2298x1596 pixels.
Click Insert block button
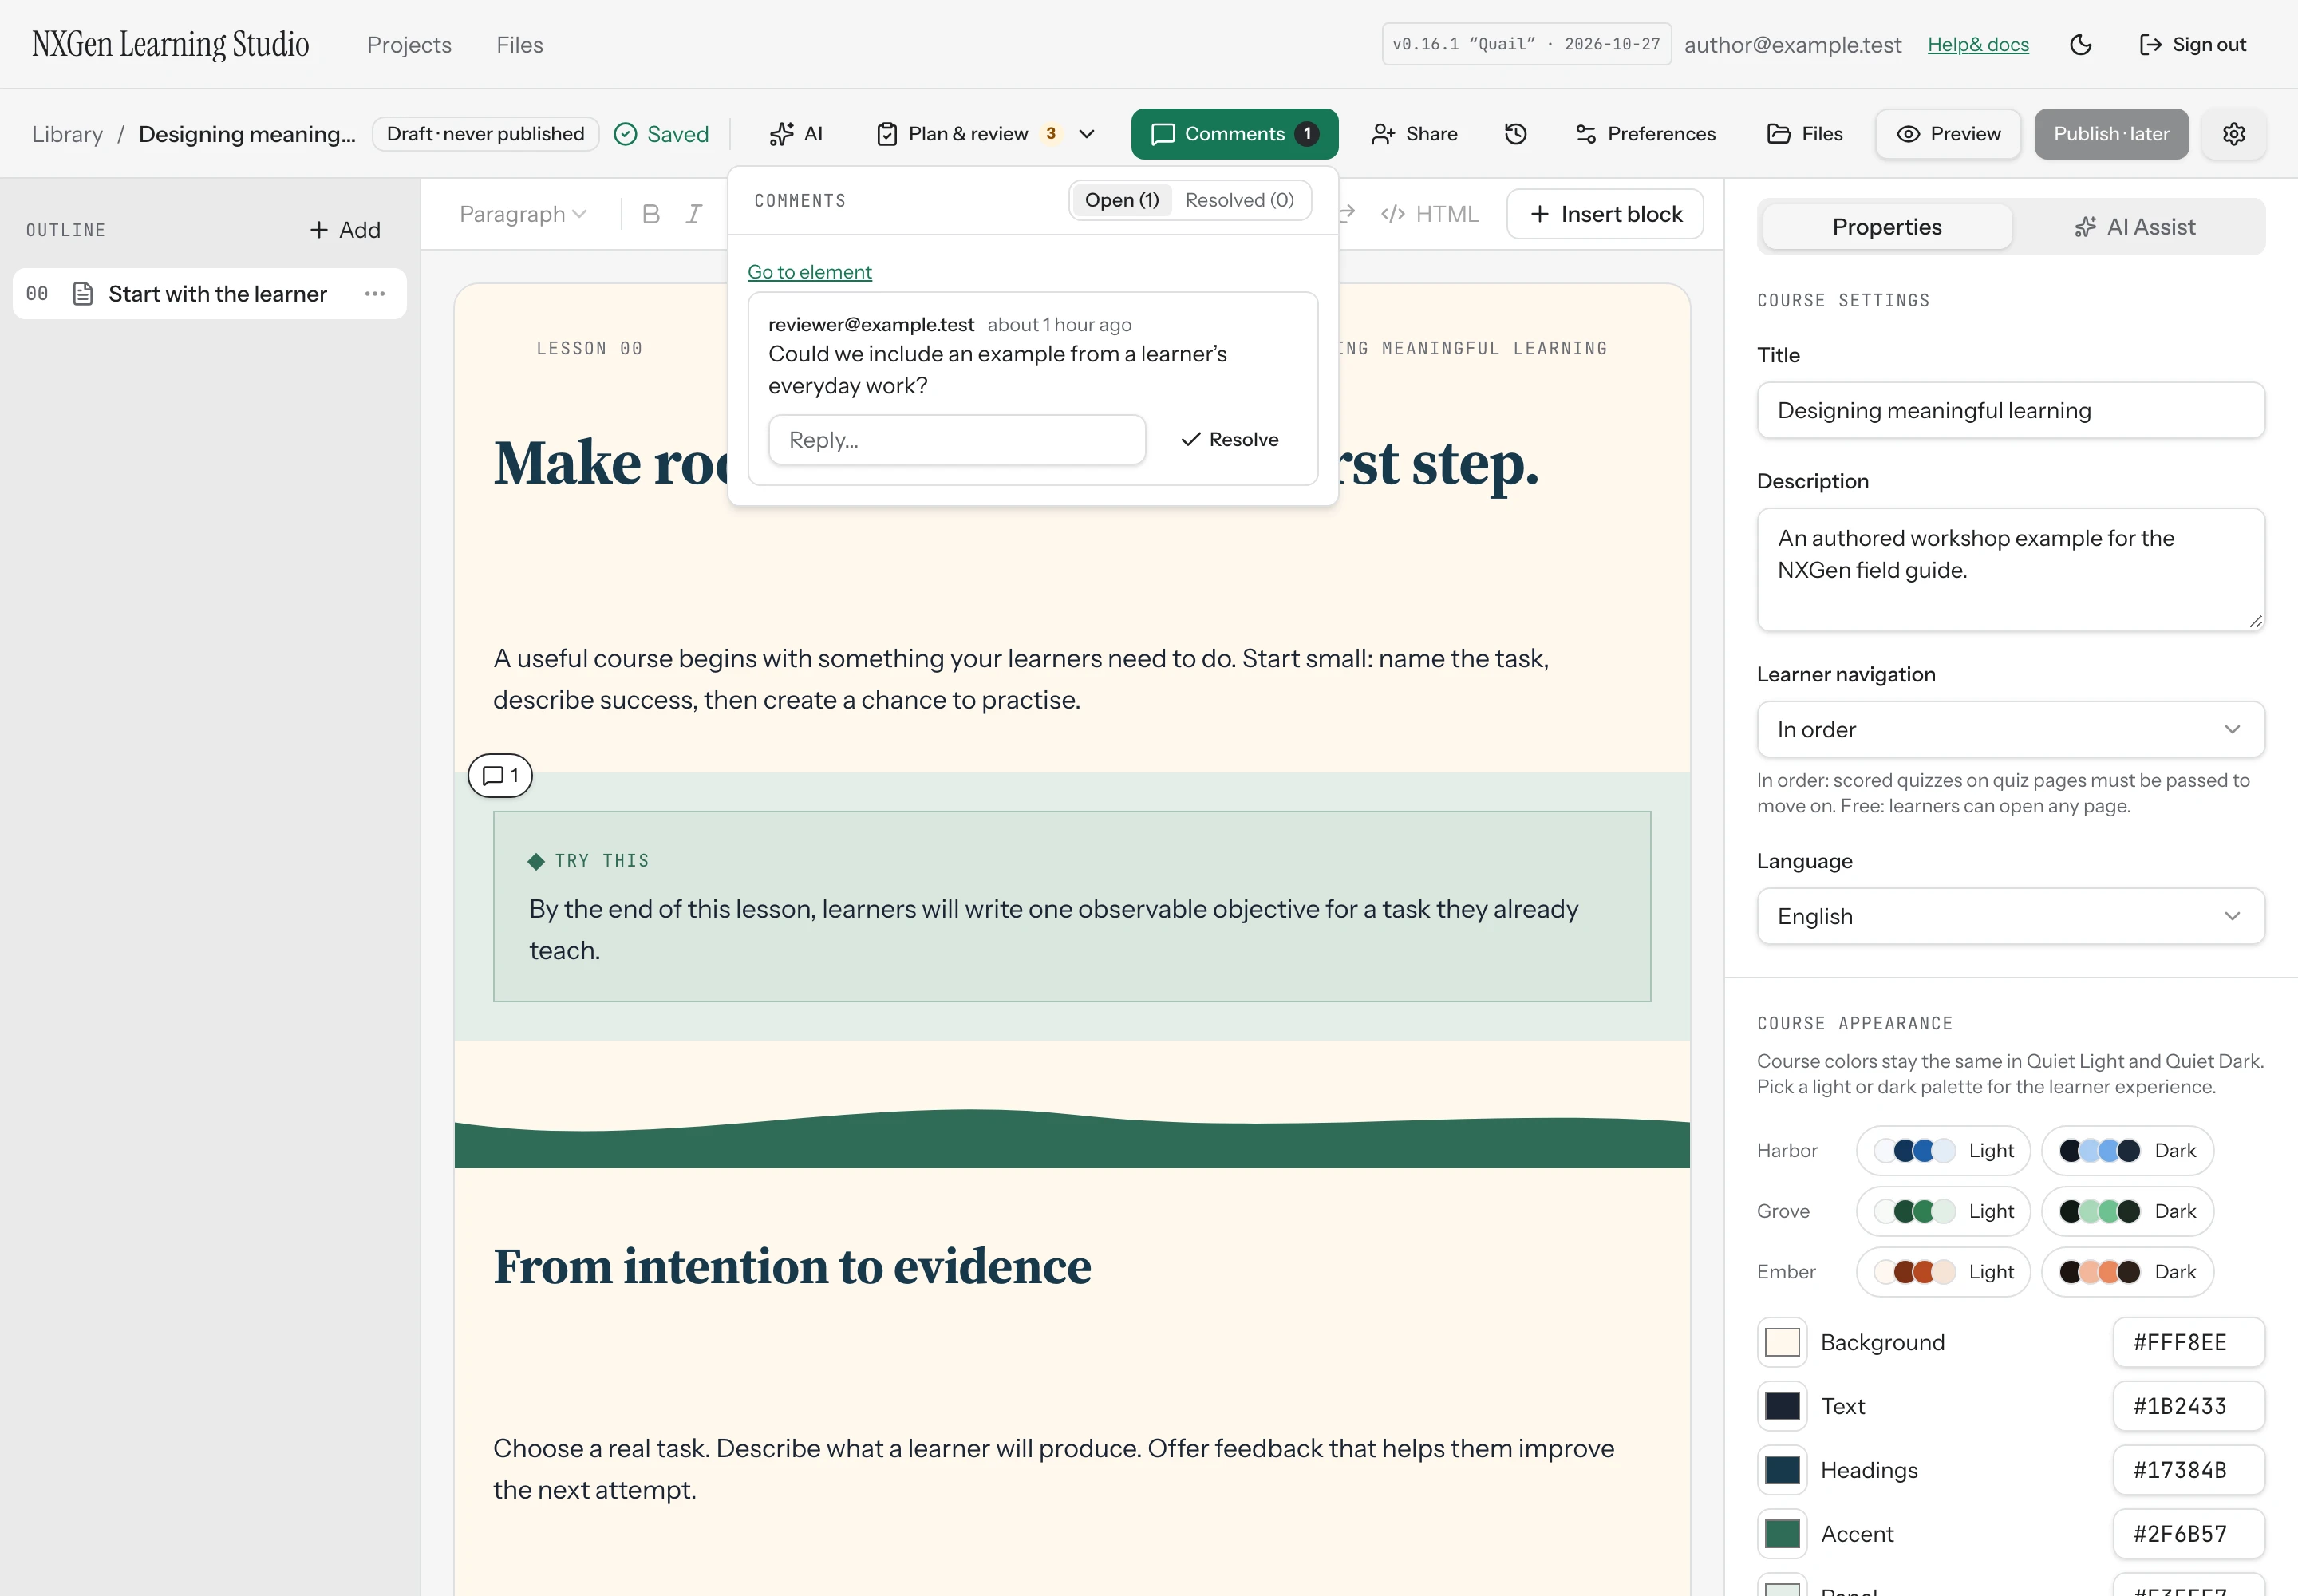1604,214
